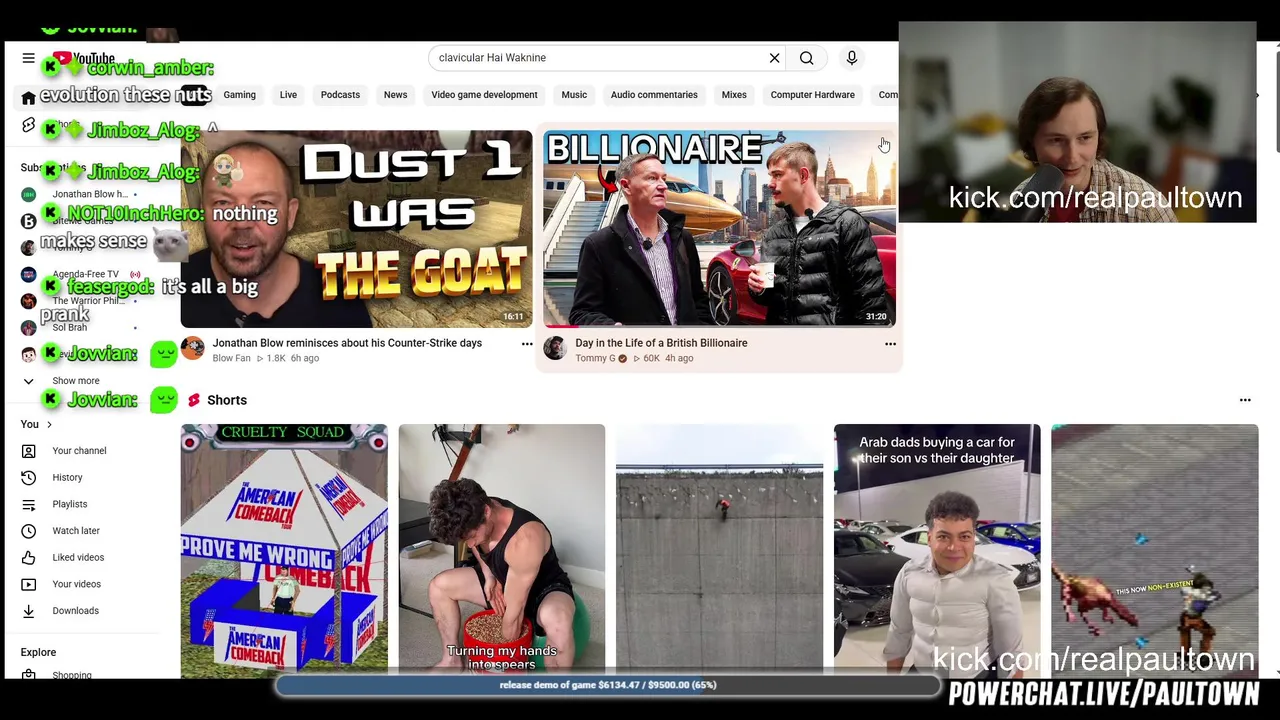1280x720 pixels.
Task: Open the hamburger guide menu
Action: (28, 58)
